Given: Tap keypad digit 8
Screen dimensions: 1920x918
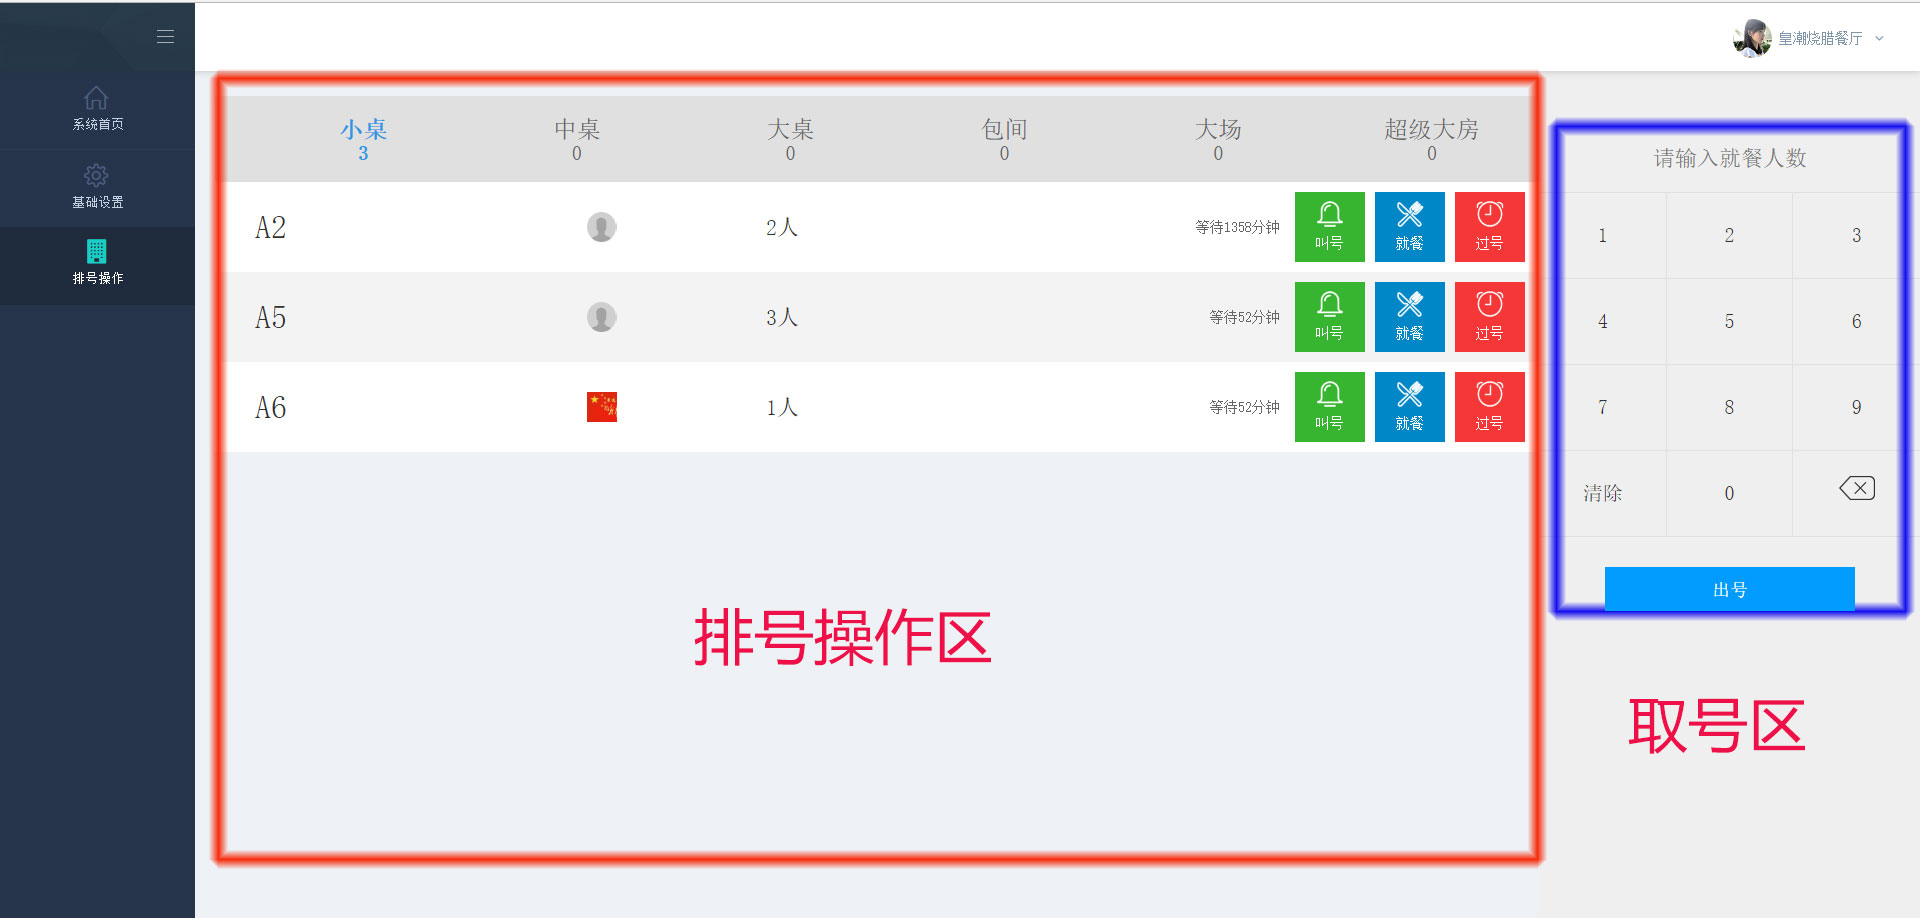Looking at the screenshot, I should pos(1729,407).
